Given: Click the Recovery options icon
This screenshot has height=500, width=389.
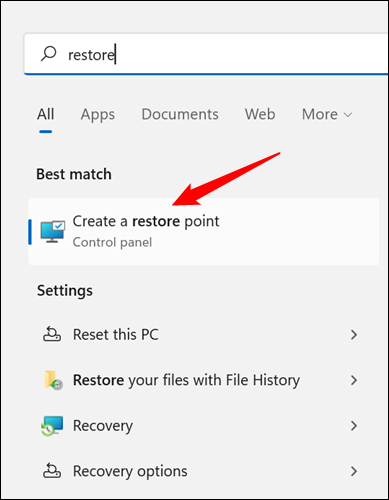Looking at the screenshot, I should 52,471.
